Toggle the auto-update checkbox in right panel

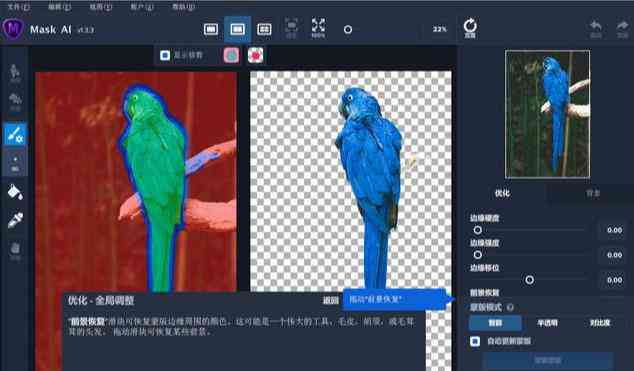475,341
